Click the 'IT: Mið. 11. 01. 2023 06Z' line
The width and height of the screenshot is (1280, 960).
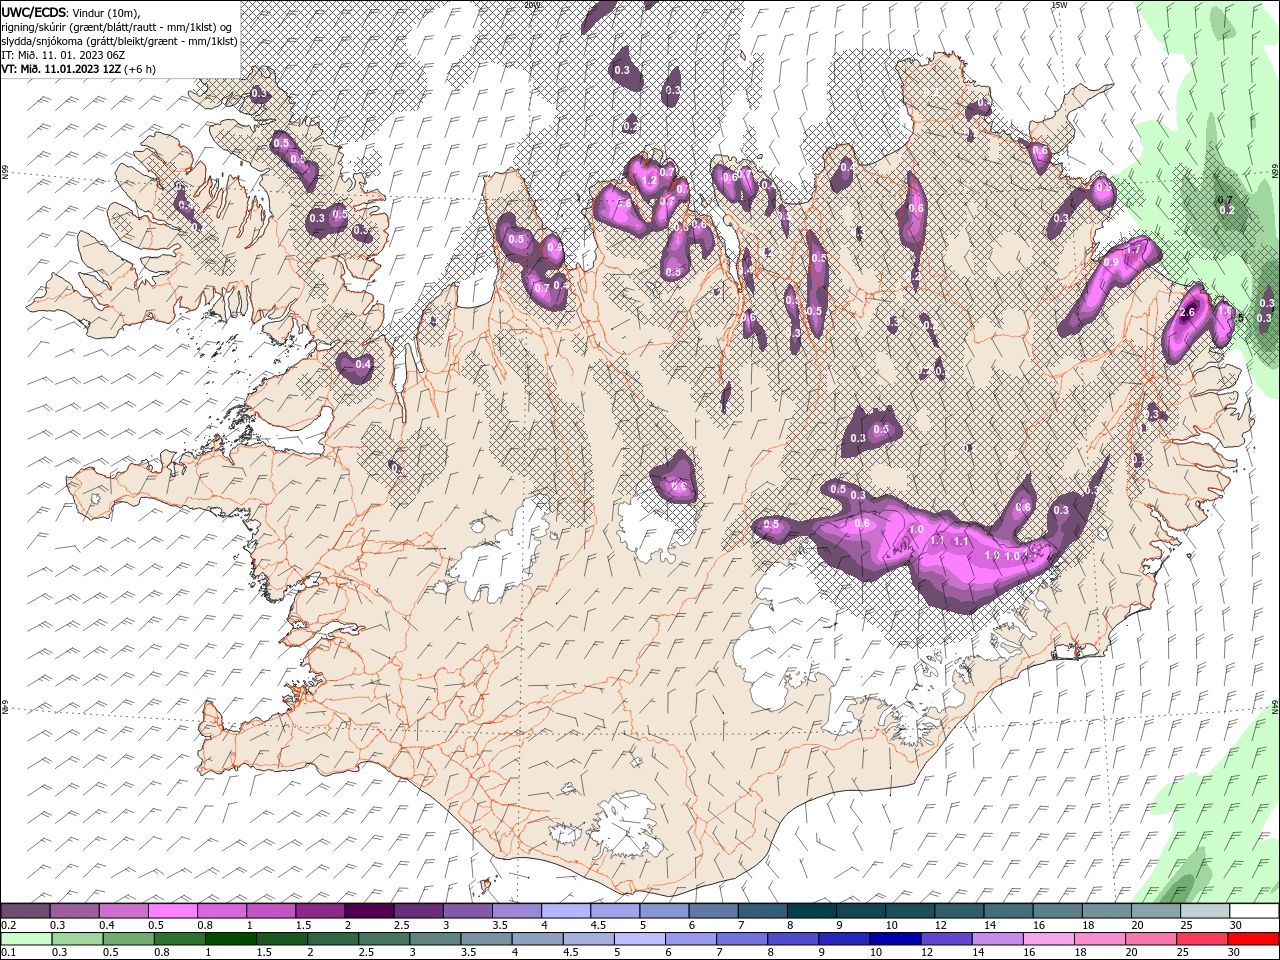63,55
